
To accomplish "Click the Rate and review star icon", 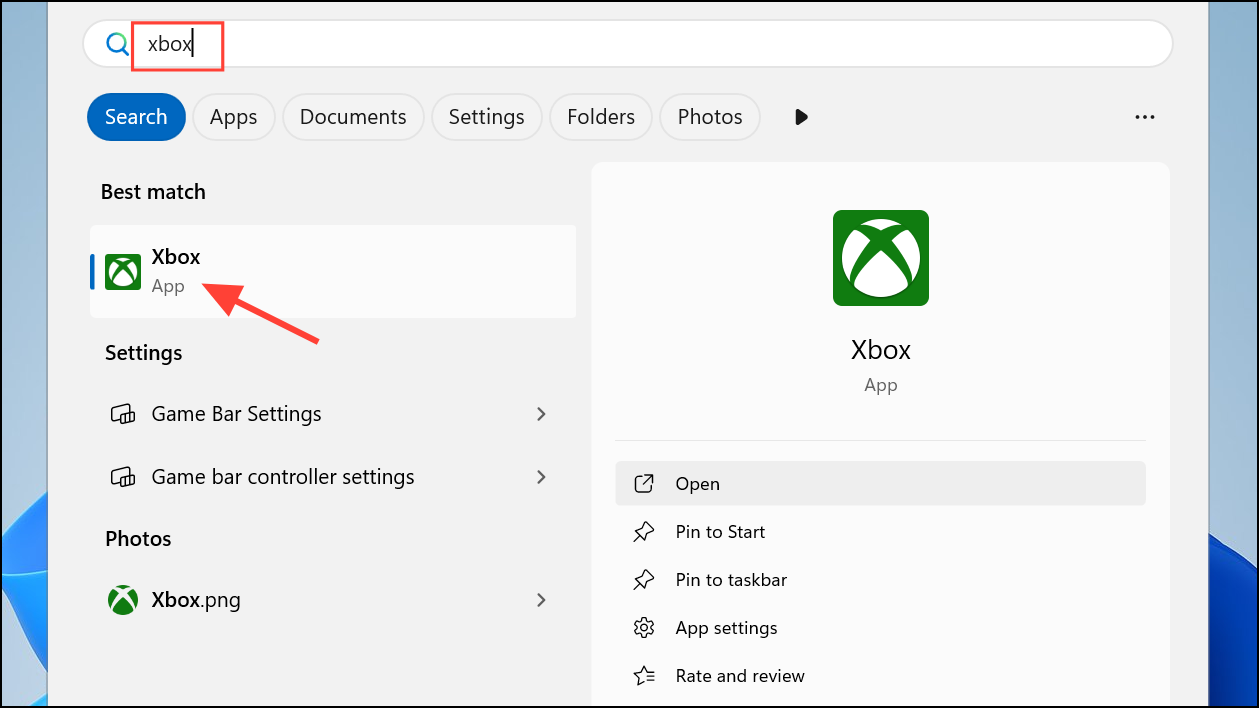I will [644, 676].
